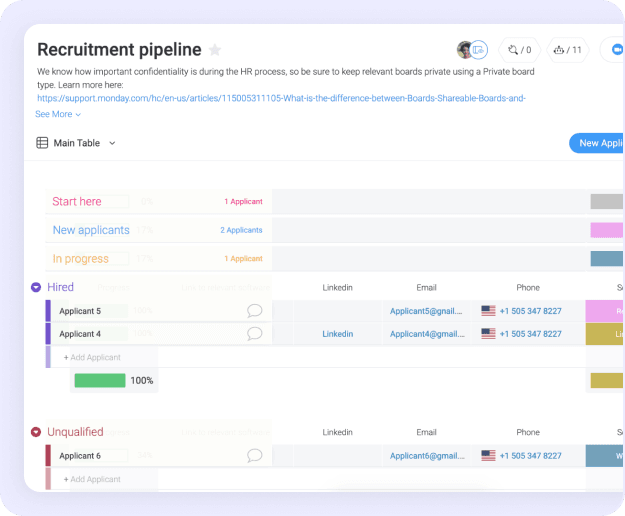Open the Main Table view dropdown arrow
This screenshot has height=516, width=625.
112,143
